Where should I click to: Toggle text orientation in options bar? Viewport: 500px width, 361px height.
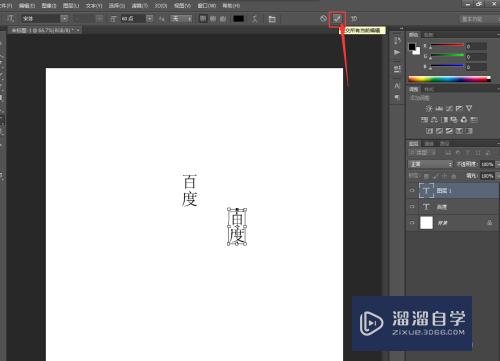click(11, 19)
